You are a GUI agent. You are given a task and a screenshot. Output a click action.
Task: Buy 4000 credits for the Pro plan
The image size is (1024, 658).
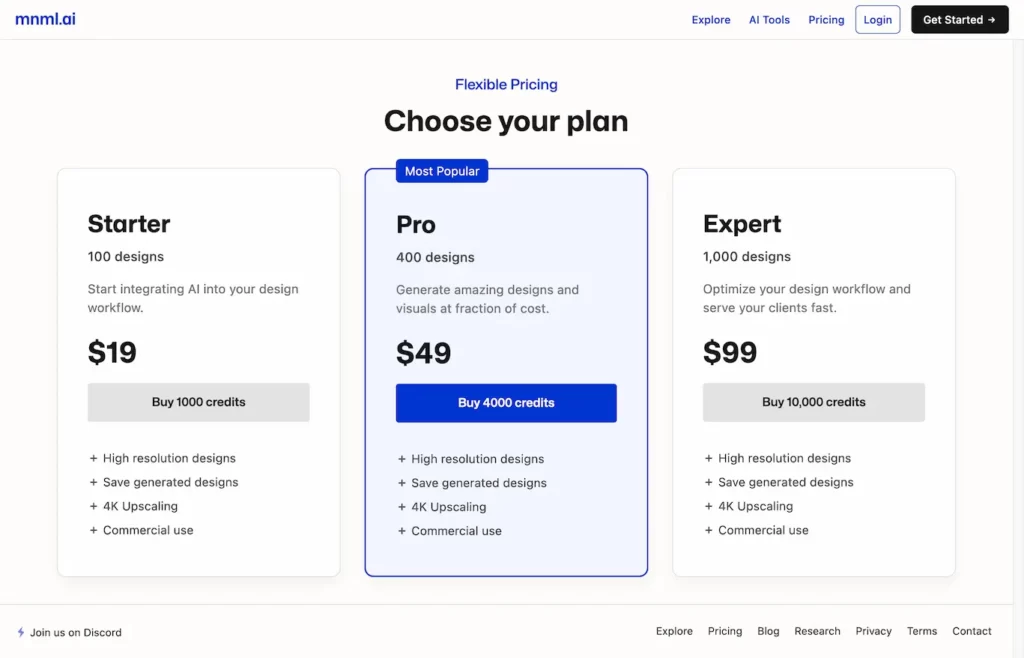[506, 402]
